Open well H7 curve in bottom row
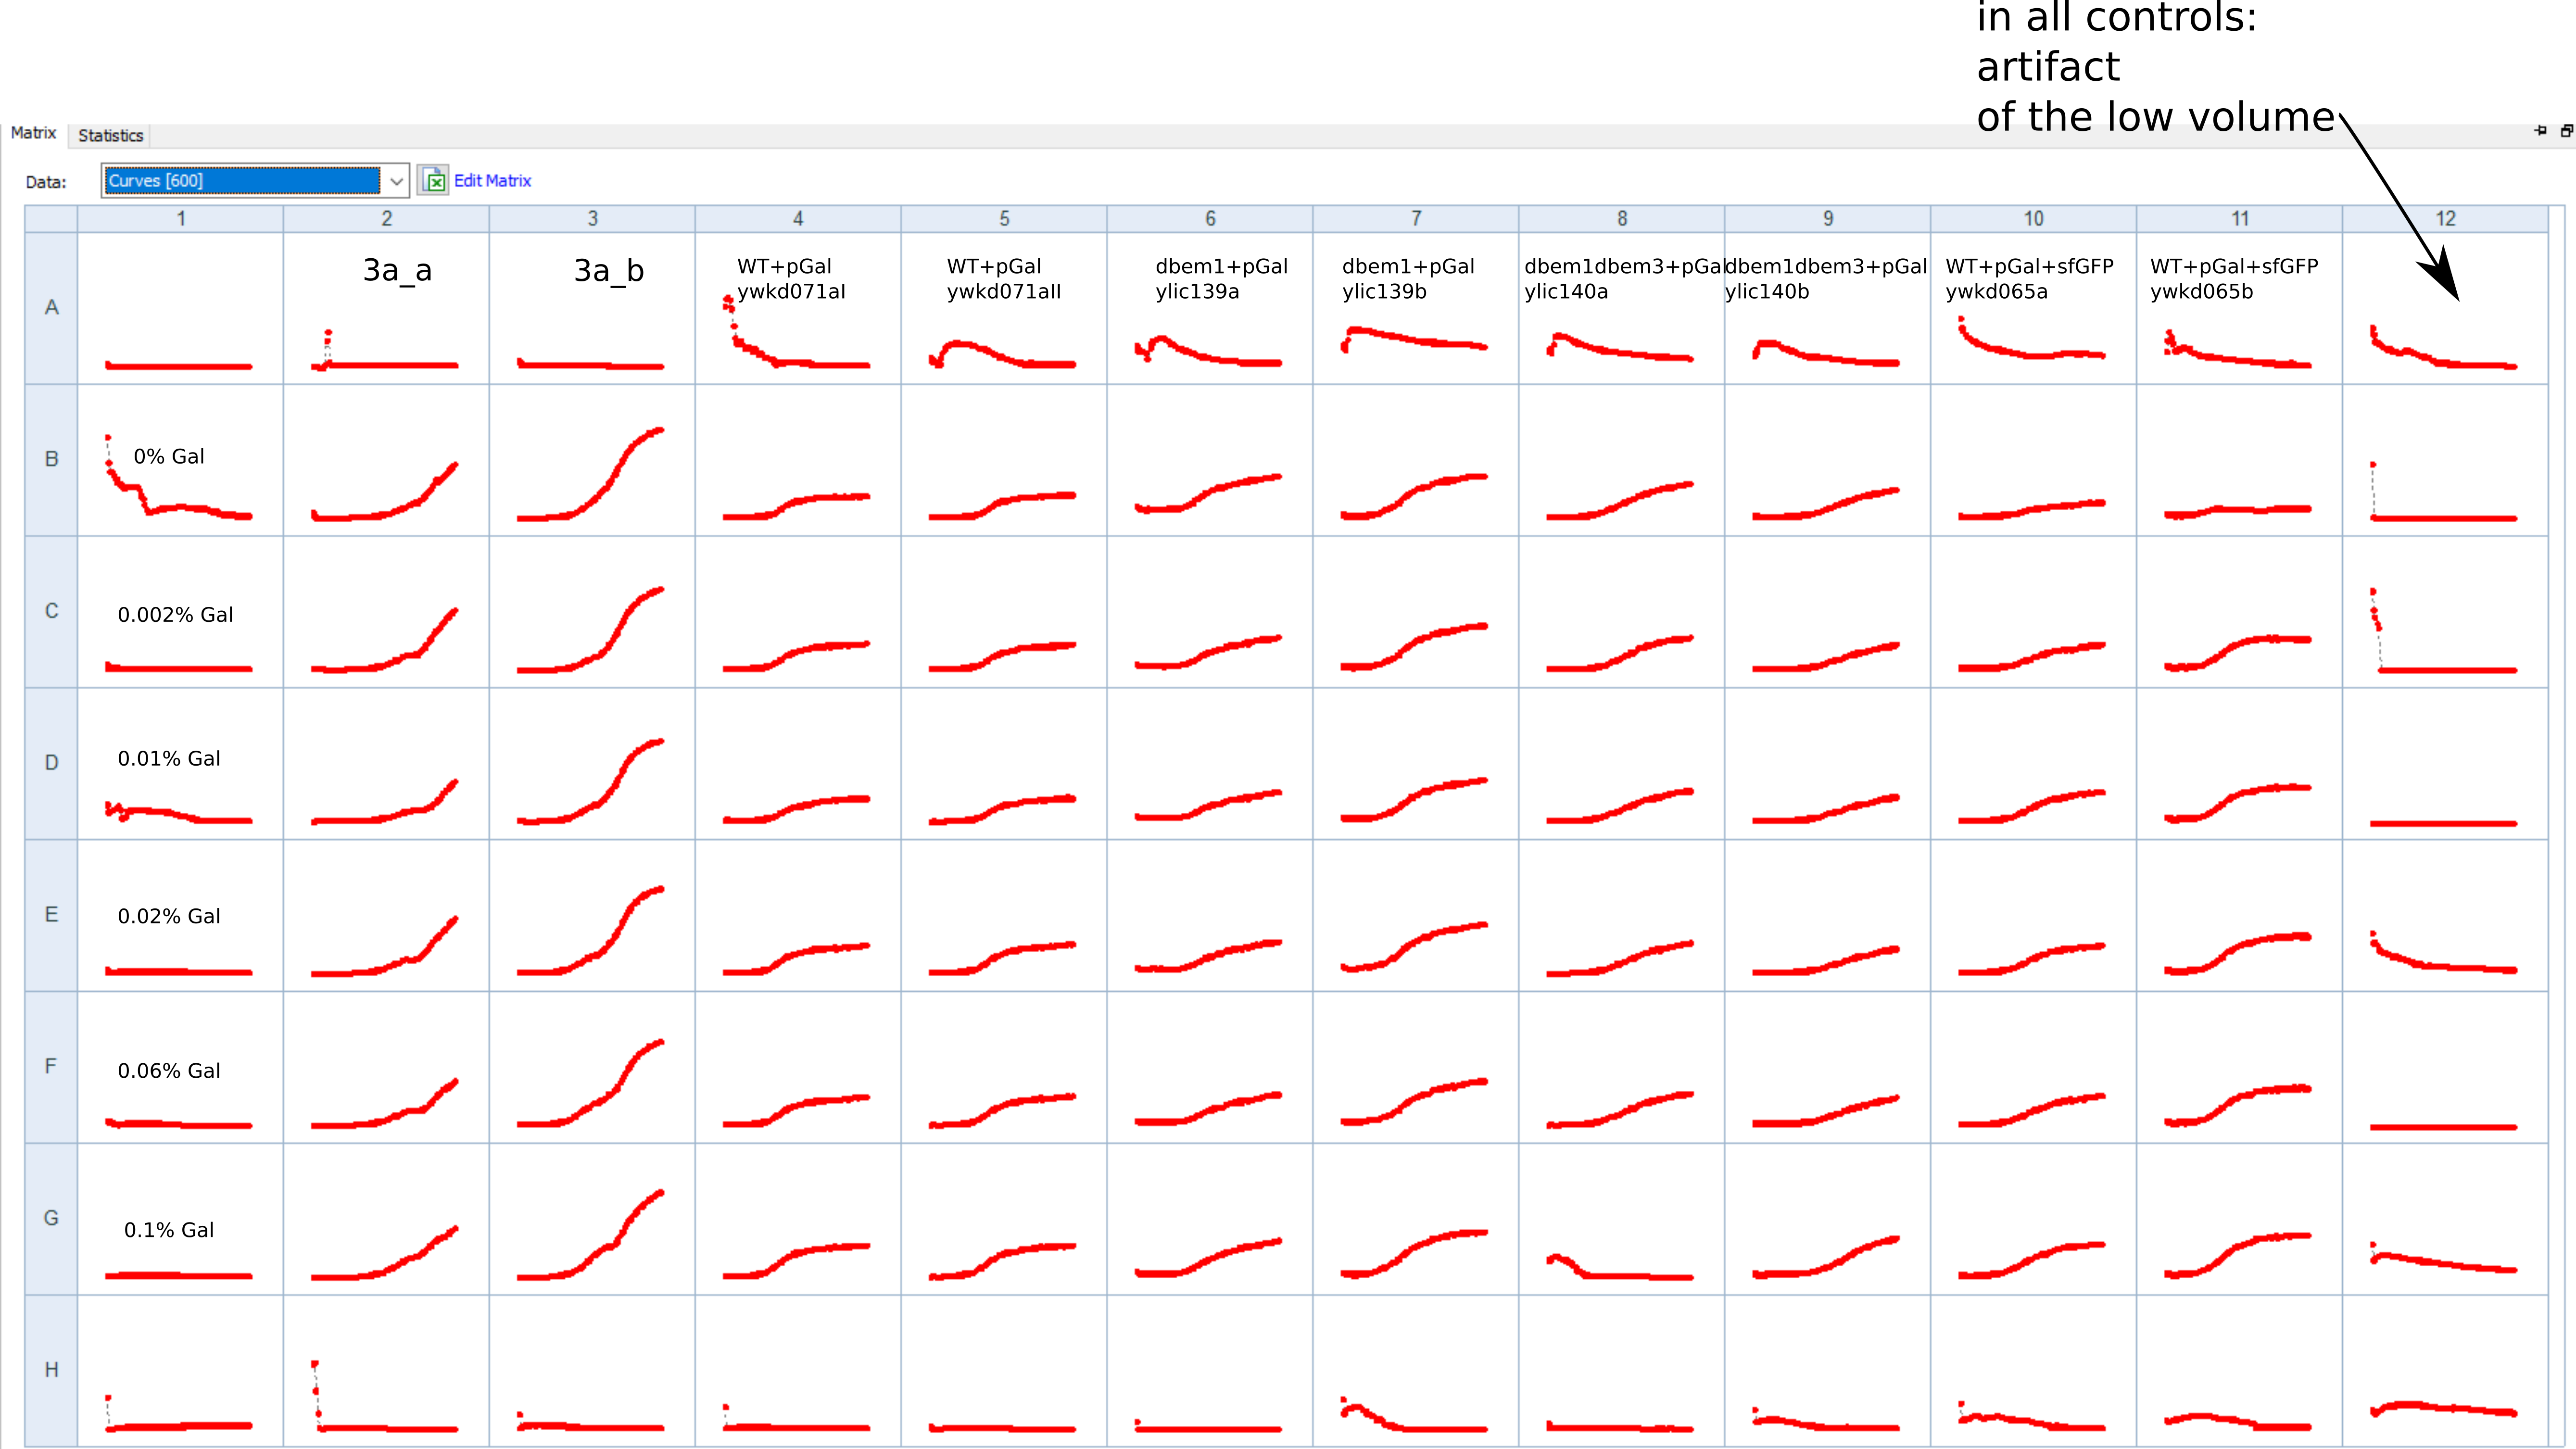This screenshot has width=2576, height=1449. [x=1416, y=1371]
